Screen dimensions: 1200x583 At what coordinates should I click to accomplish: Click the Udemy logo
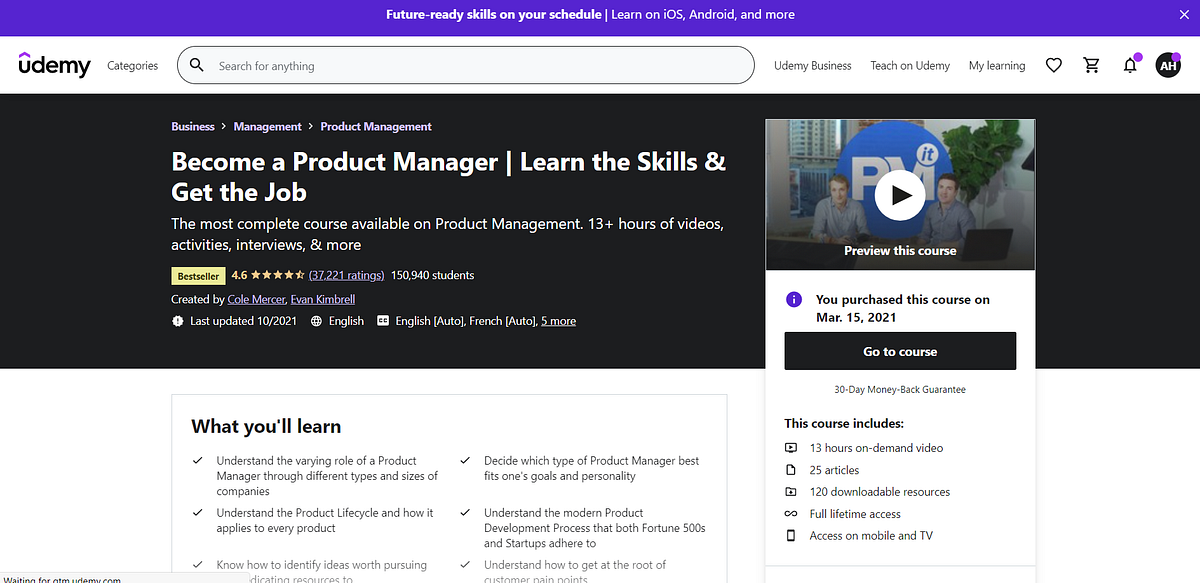pos(54,65)
